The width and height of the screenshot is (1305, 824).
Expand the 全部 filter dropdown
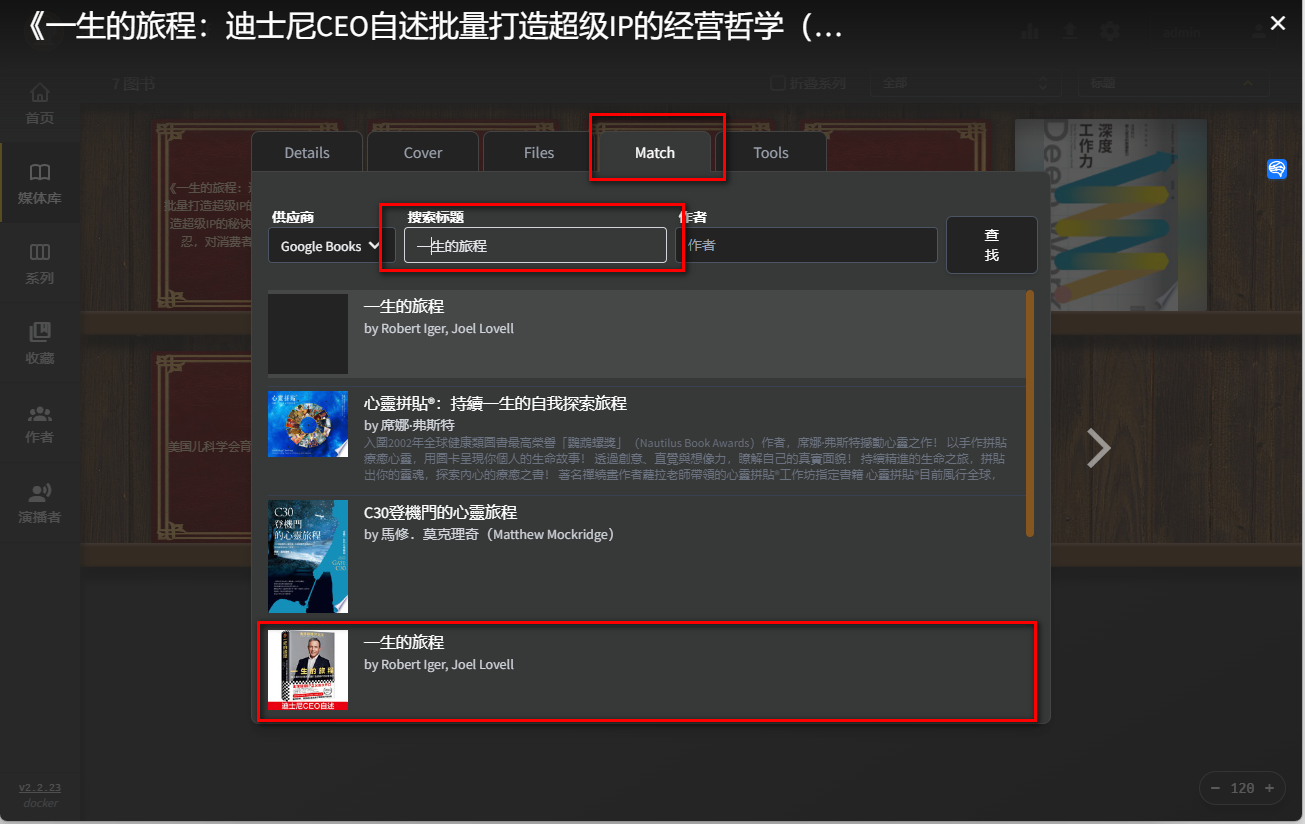pos(964,84)
